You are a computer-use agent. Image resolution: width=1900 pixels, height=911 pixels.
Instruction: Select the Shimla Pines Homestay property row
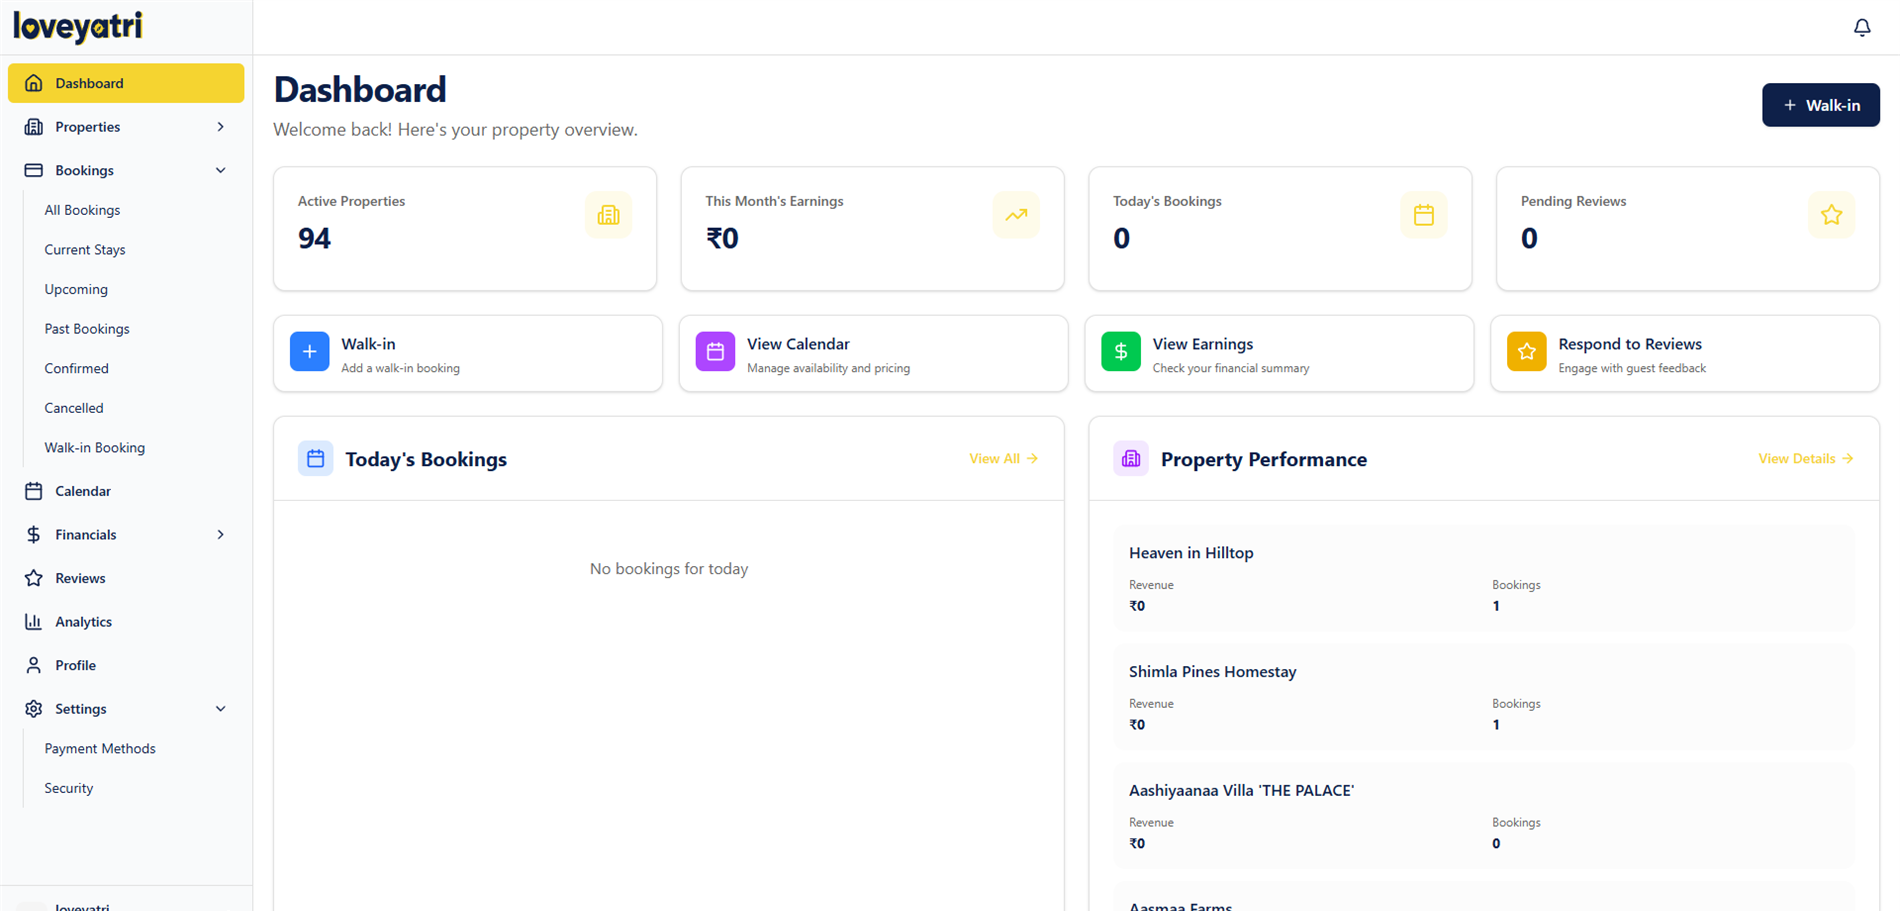[x=1484, y=698]
